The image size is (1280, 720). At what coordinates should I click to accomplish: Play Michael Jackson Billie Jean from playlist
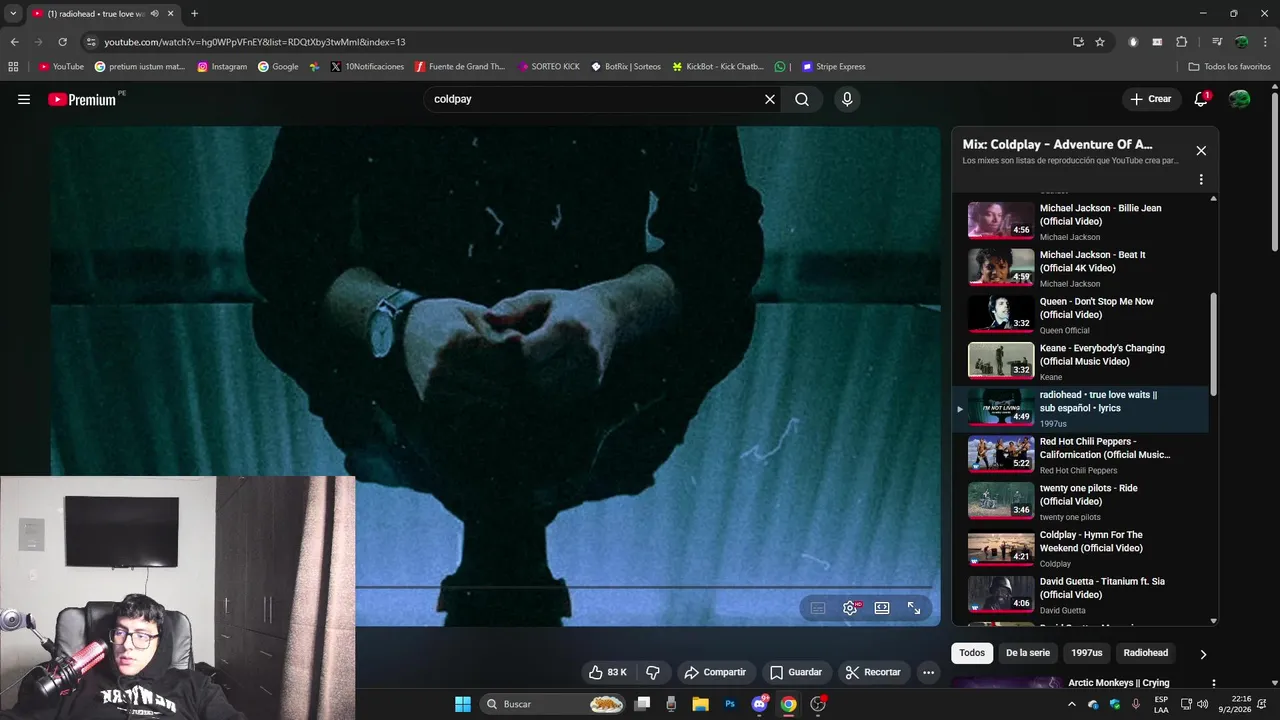(1080, 221)
